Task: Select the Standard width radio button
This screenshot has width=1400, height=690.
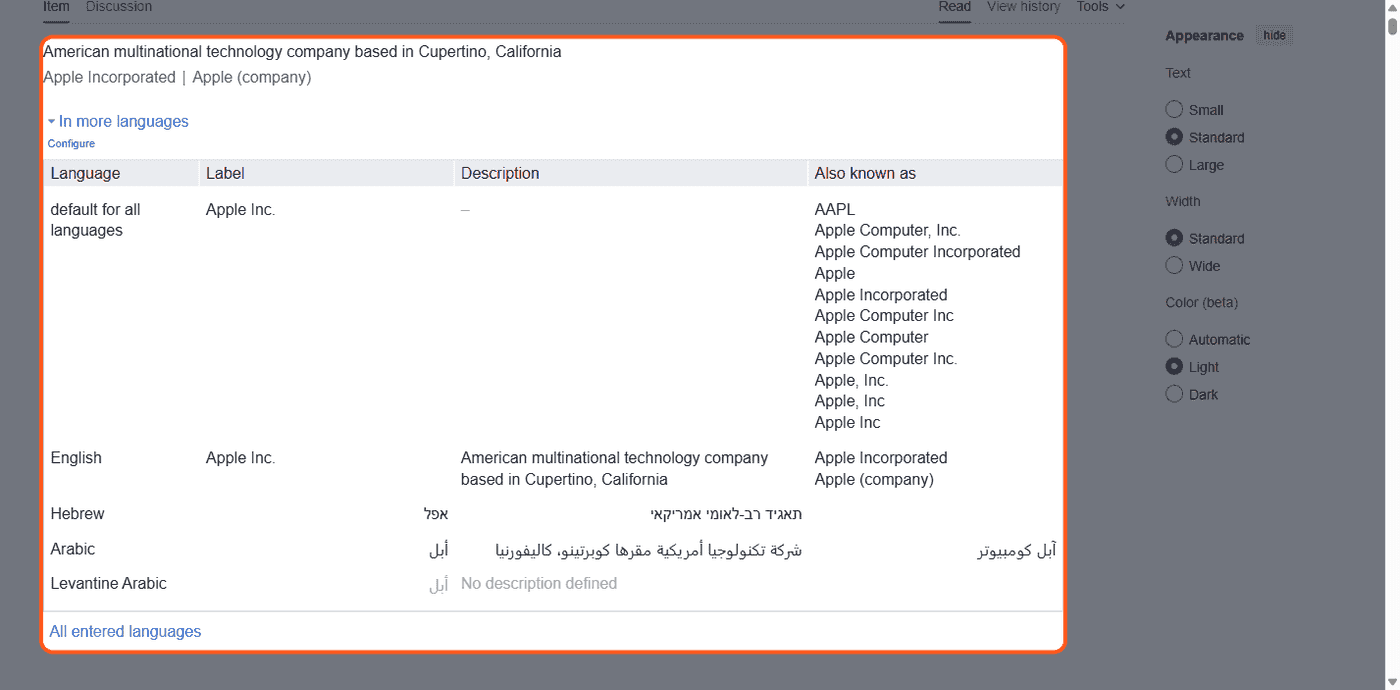Action: pos(1174,238)
